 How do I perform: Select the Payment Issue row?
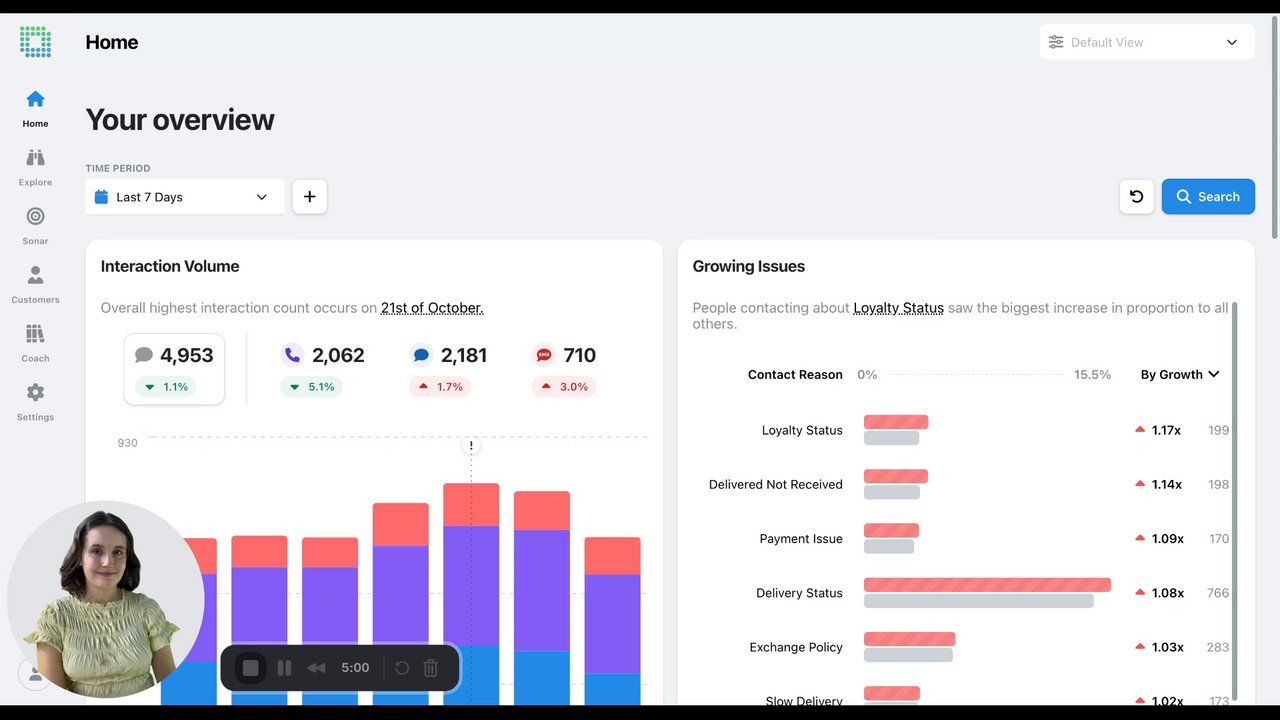point(961,538)
